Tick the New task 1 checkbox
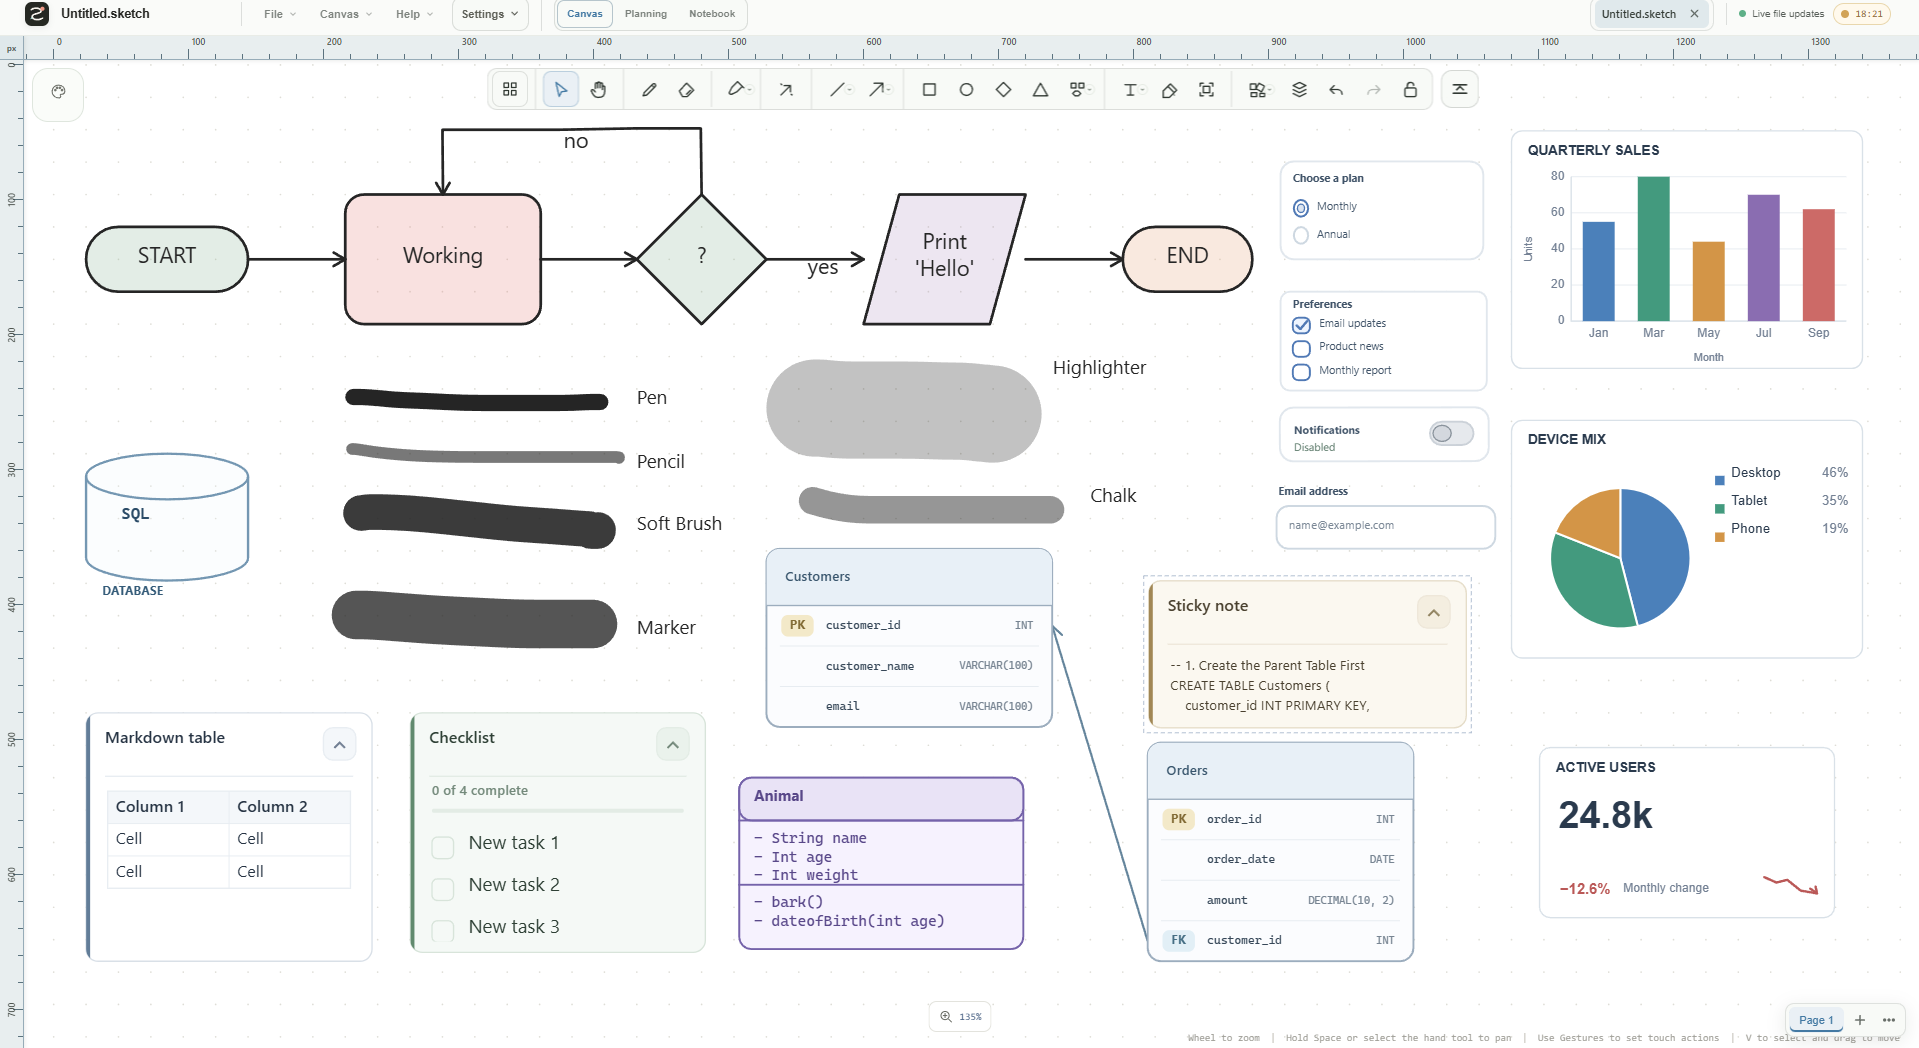Viewport: 1919px width, 1048px height. click(443, 847)
